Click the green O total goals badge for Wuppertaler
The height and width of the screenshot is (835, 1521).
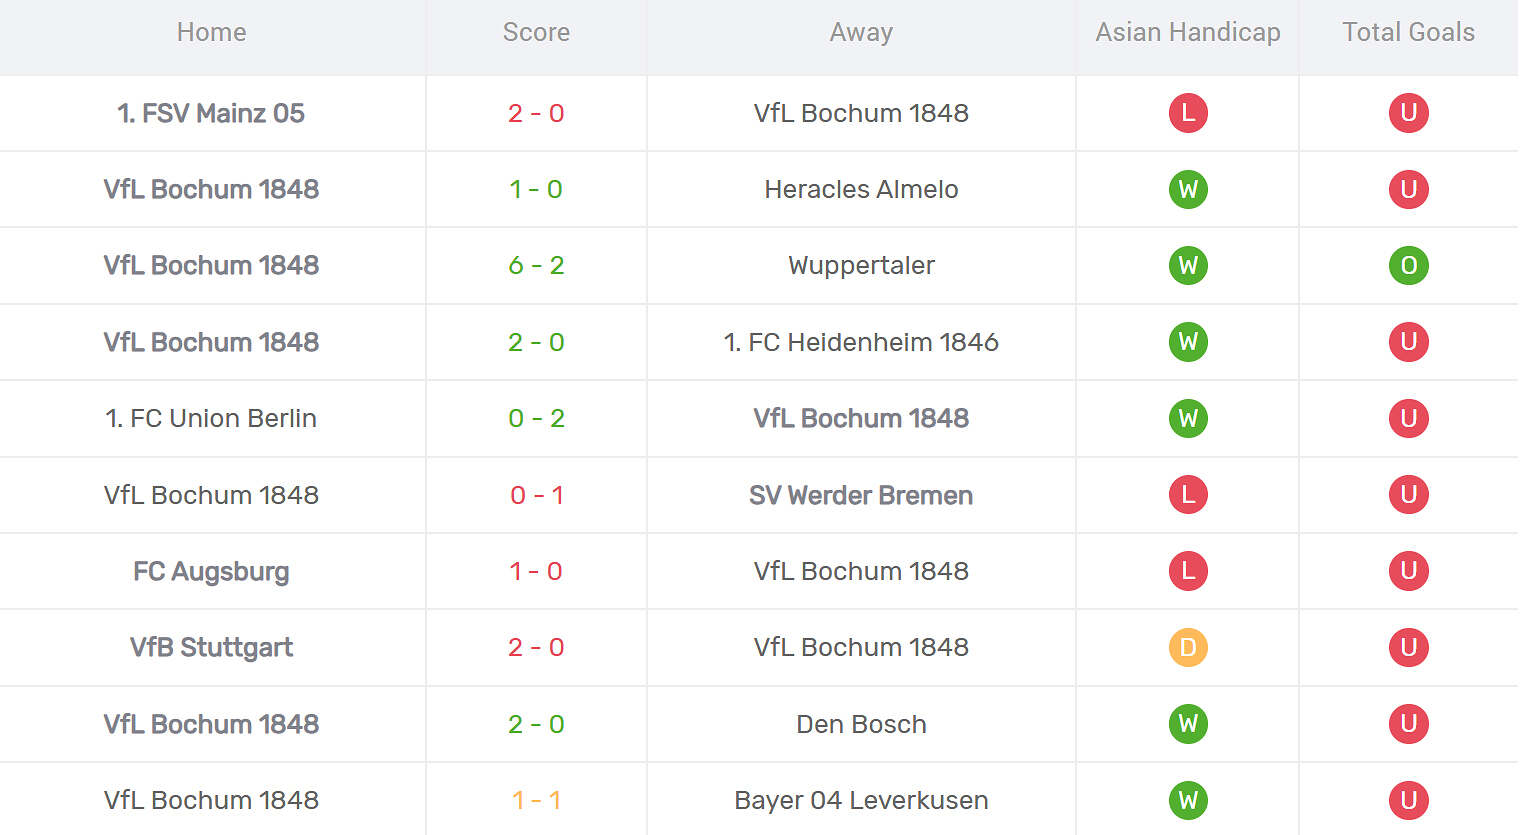[1408, 265]
